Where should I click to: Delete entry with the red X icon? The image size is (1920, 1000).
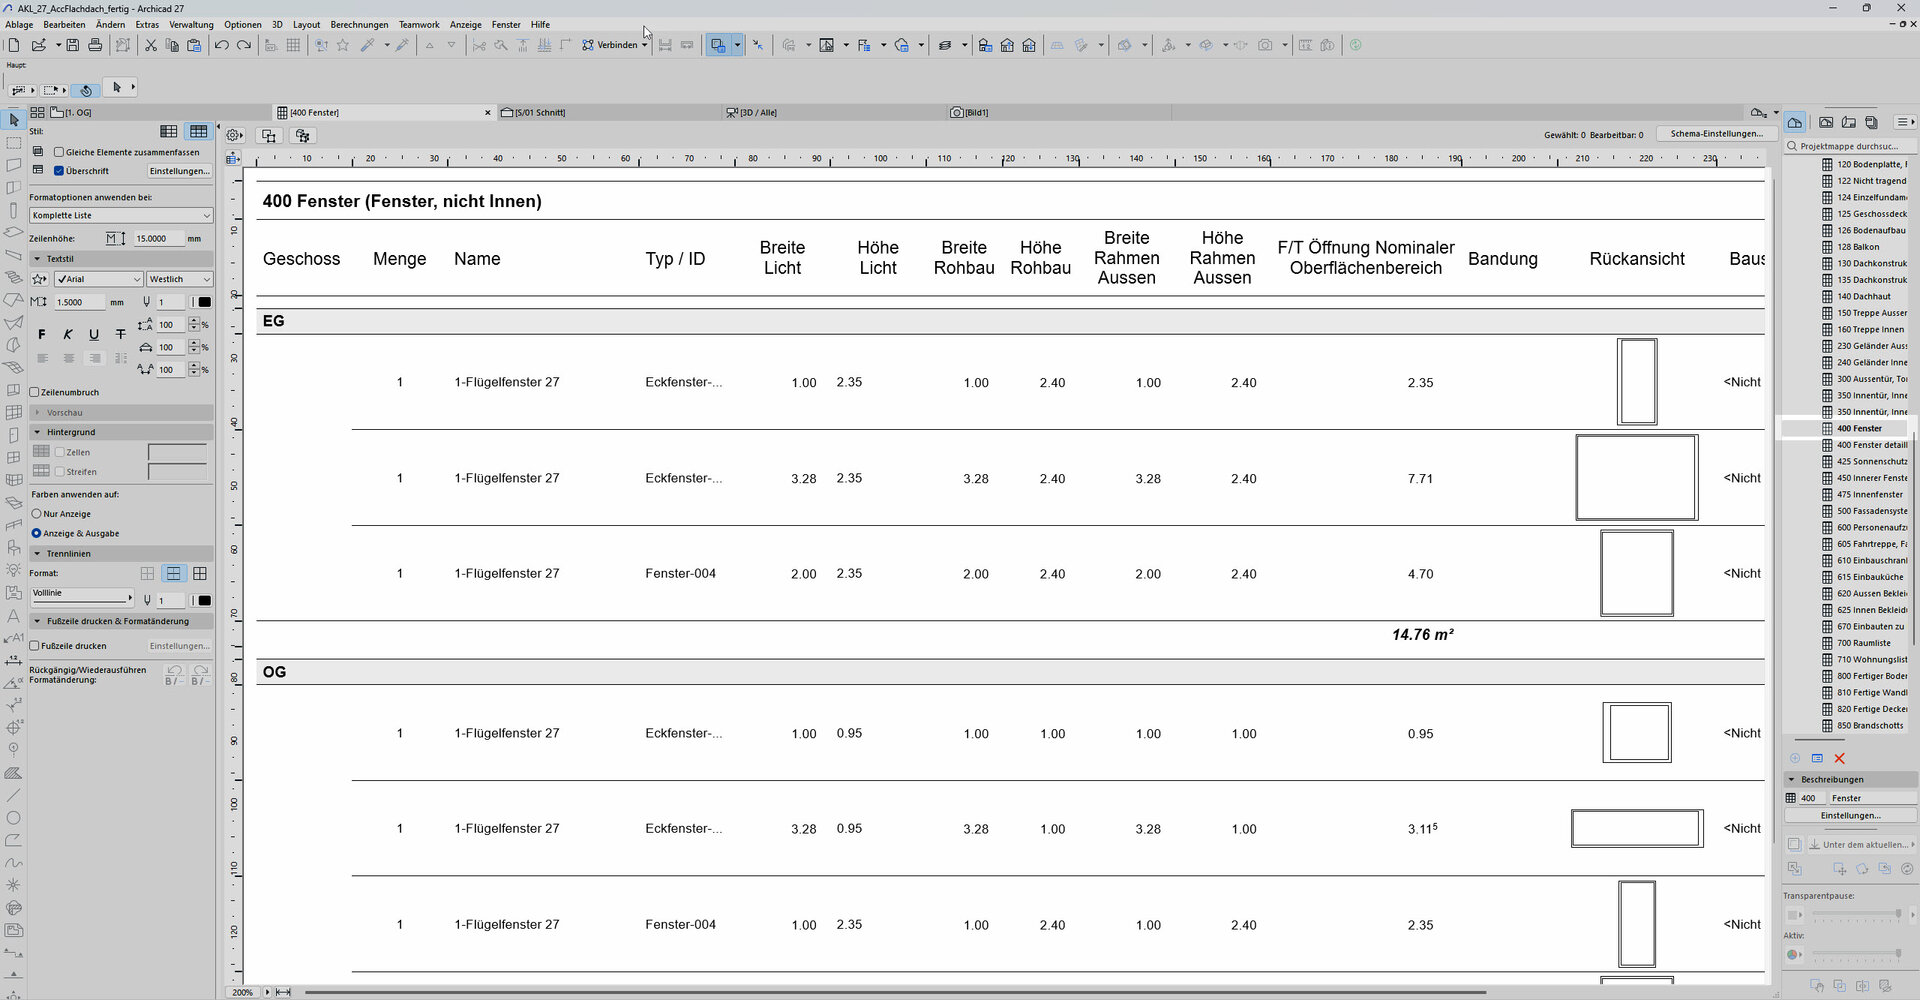coord(1840,758)
